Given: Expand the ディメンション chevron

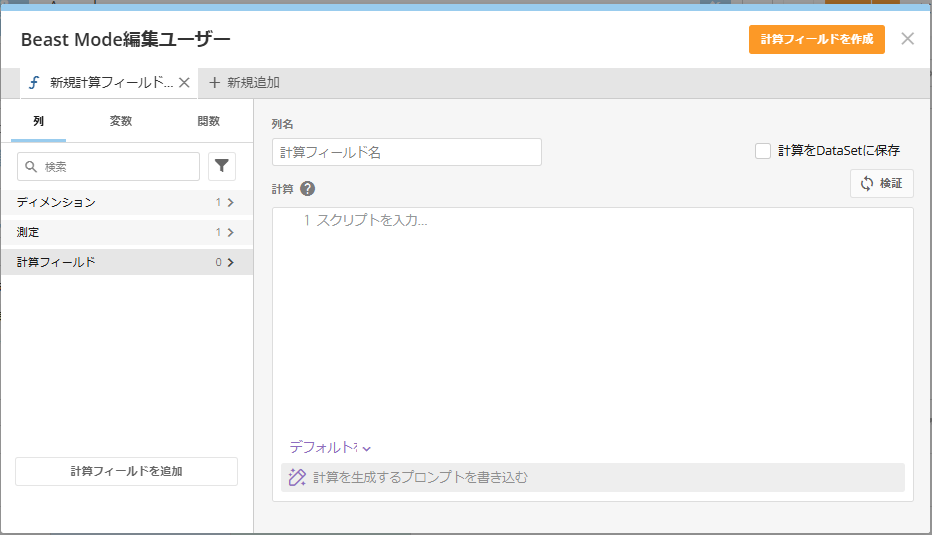Looking at the screenshot, I should (231, 203).
